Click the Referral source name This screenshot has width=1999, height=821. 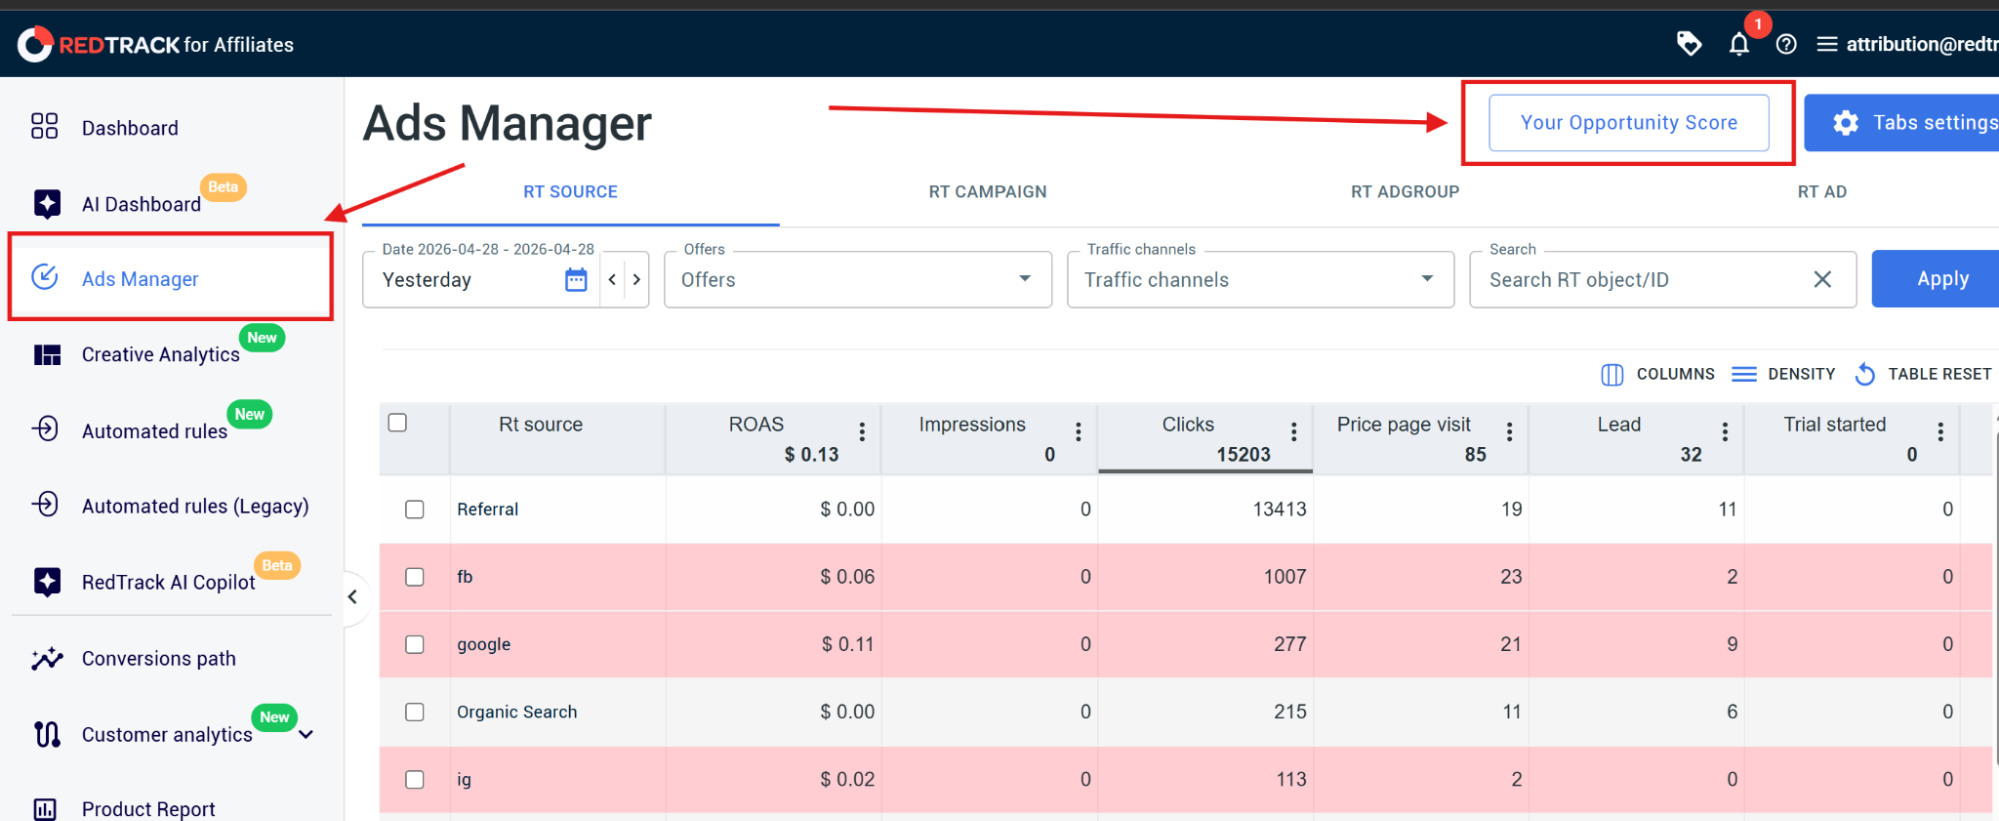[x=488, y=510]
